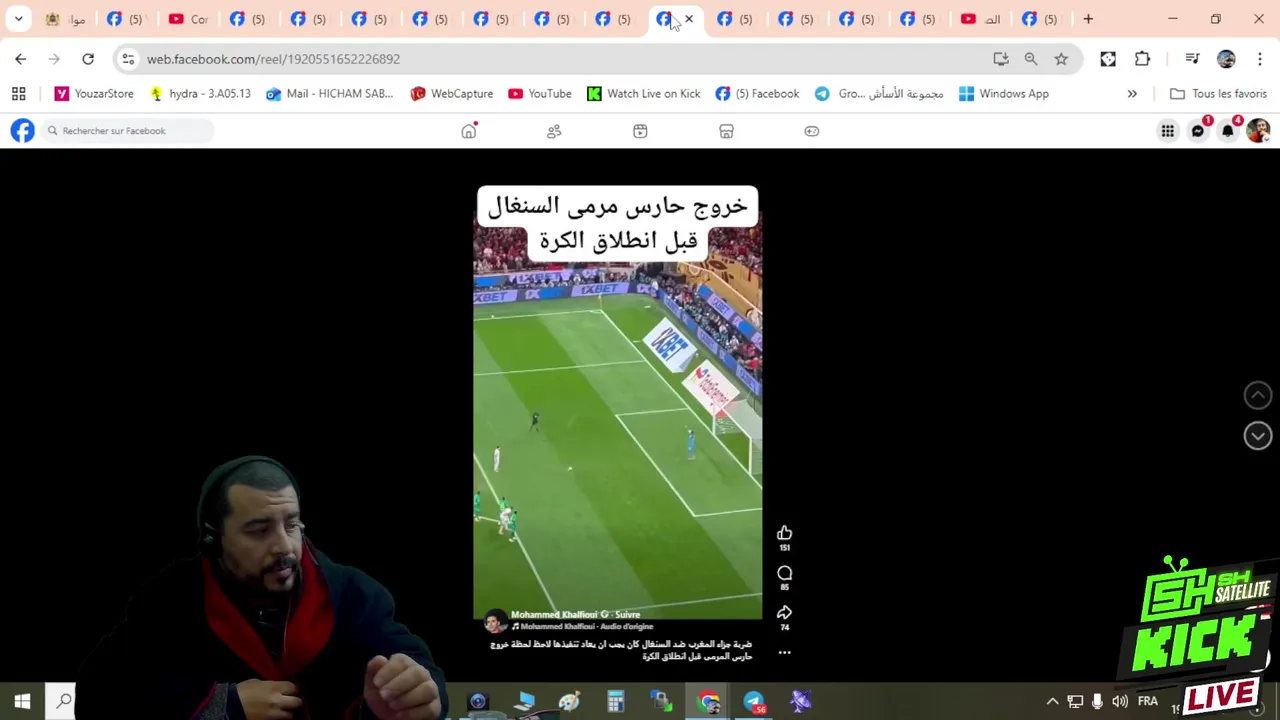Viewport: 1280px width, 720px height.
Task: Open Telegram from the taskbar
Action: tap(754, 701)
